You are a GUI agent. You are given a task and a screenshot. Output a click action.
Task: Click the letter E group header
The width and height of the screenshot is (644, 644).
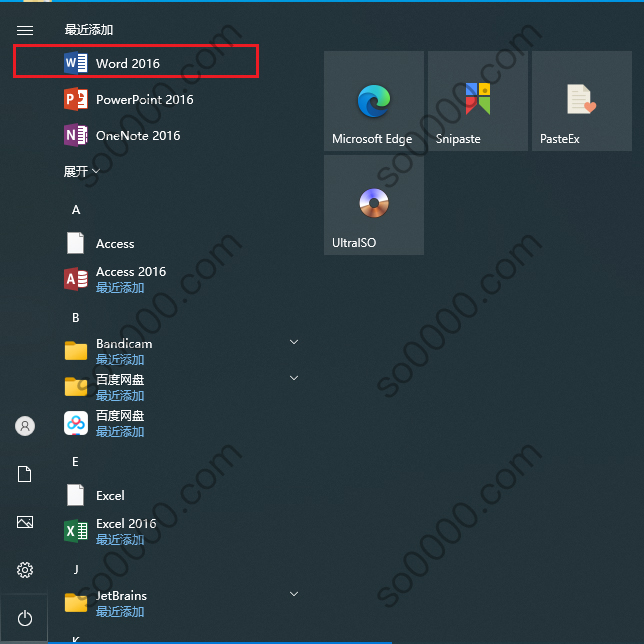(x=76, y=462)
